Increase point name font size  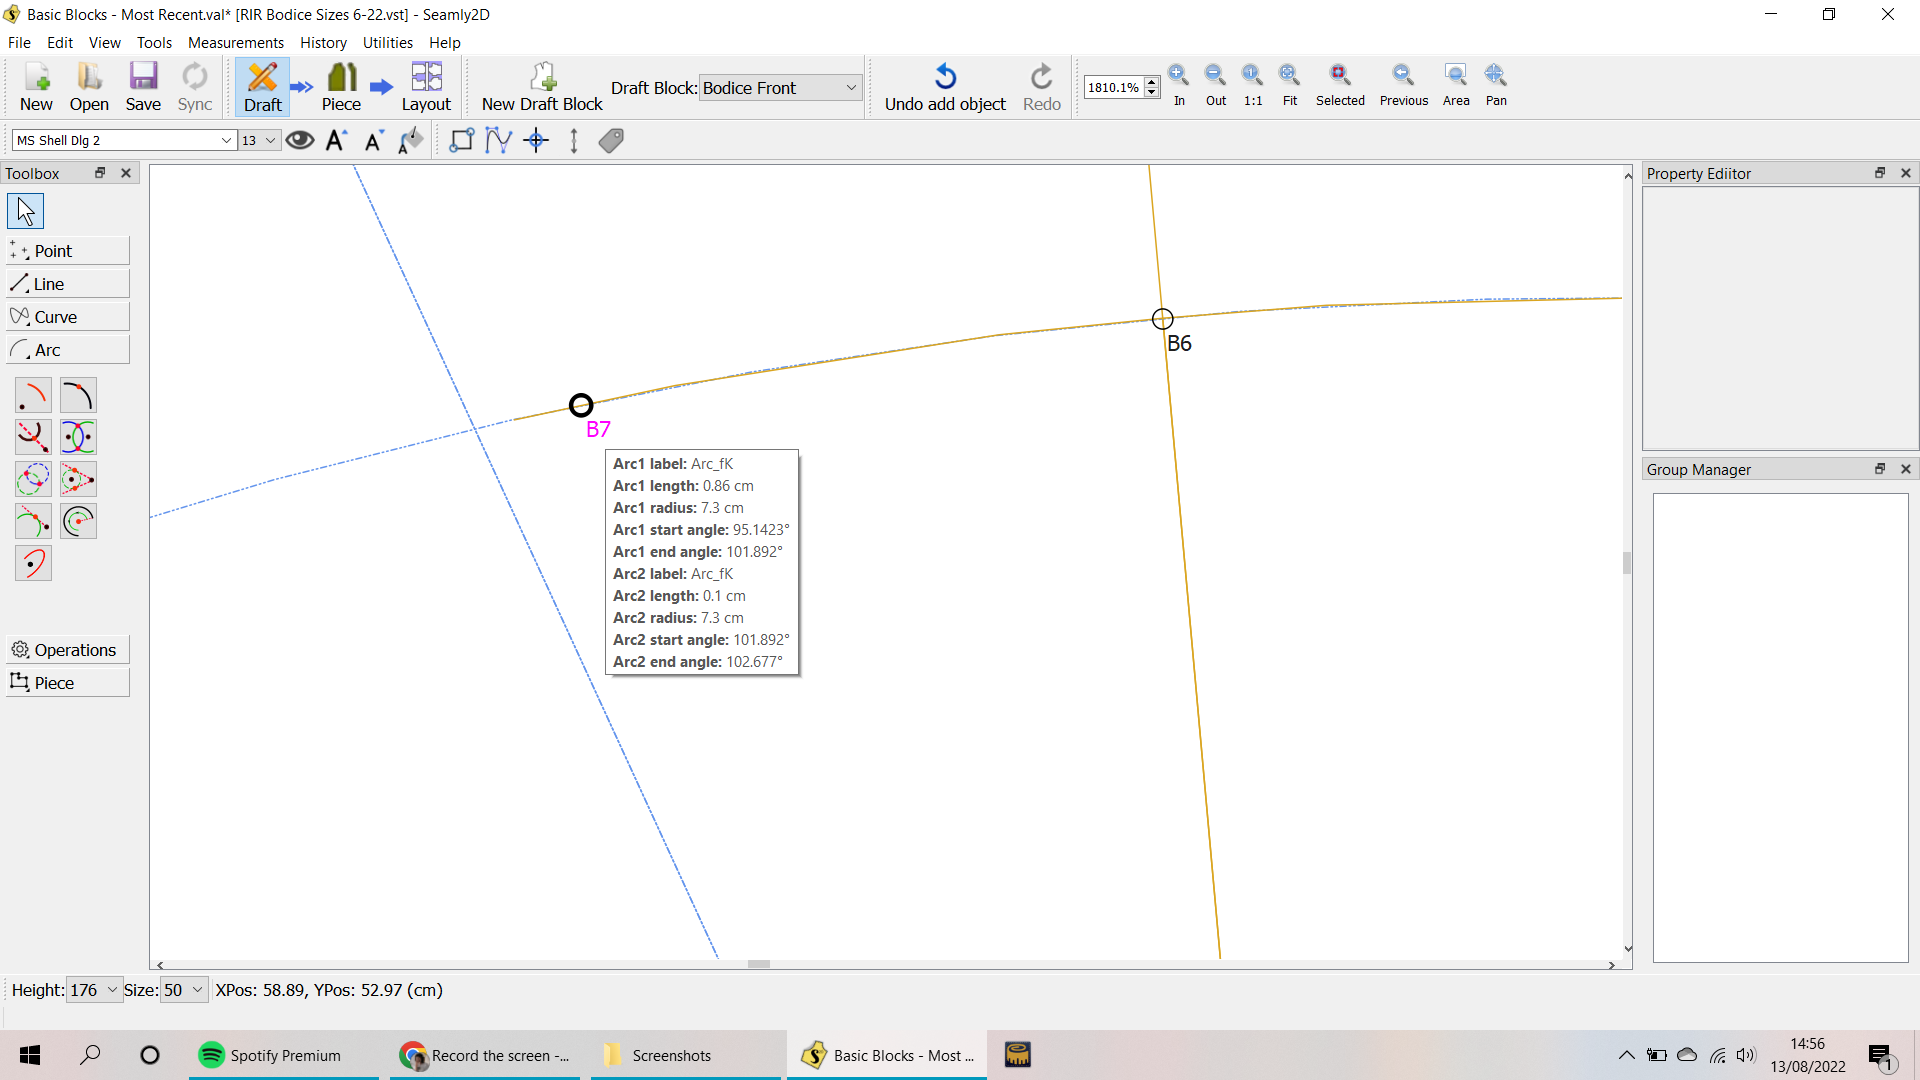click(337, 140)
